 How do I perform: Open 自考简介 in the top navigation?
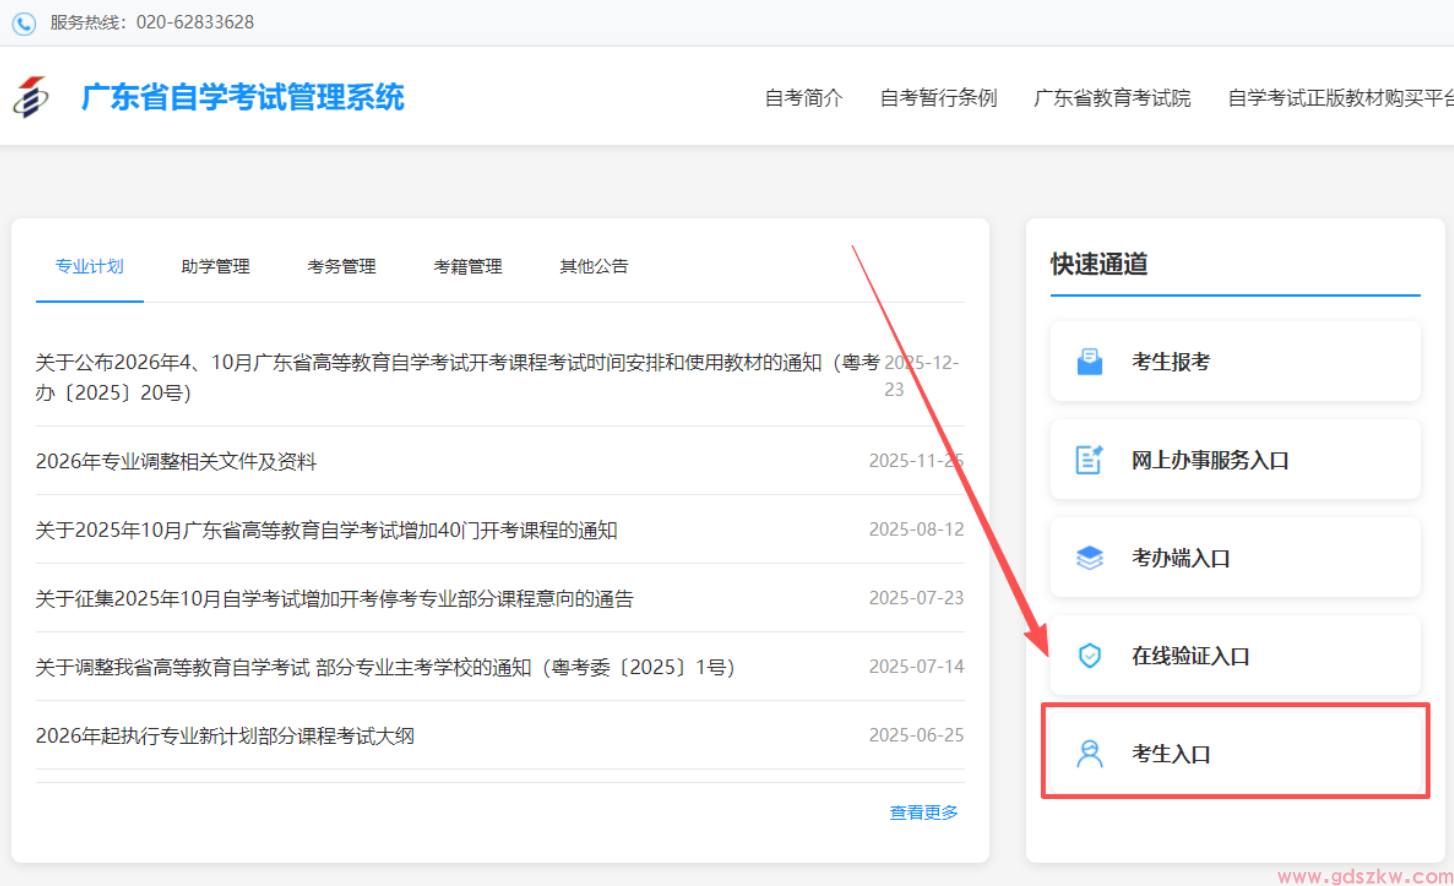coord(803,97)
